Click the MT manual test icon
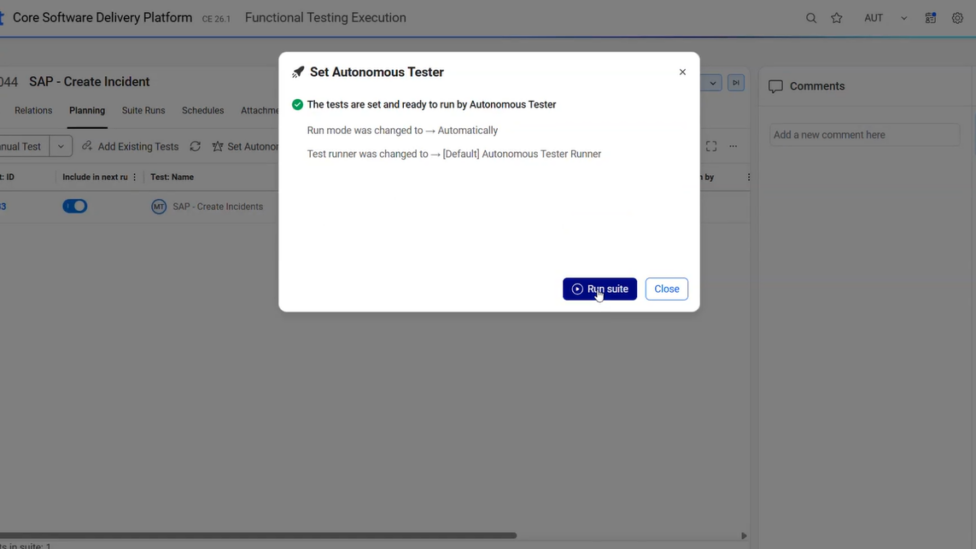 tap(159, 207)
